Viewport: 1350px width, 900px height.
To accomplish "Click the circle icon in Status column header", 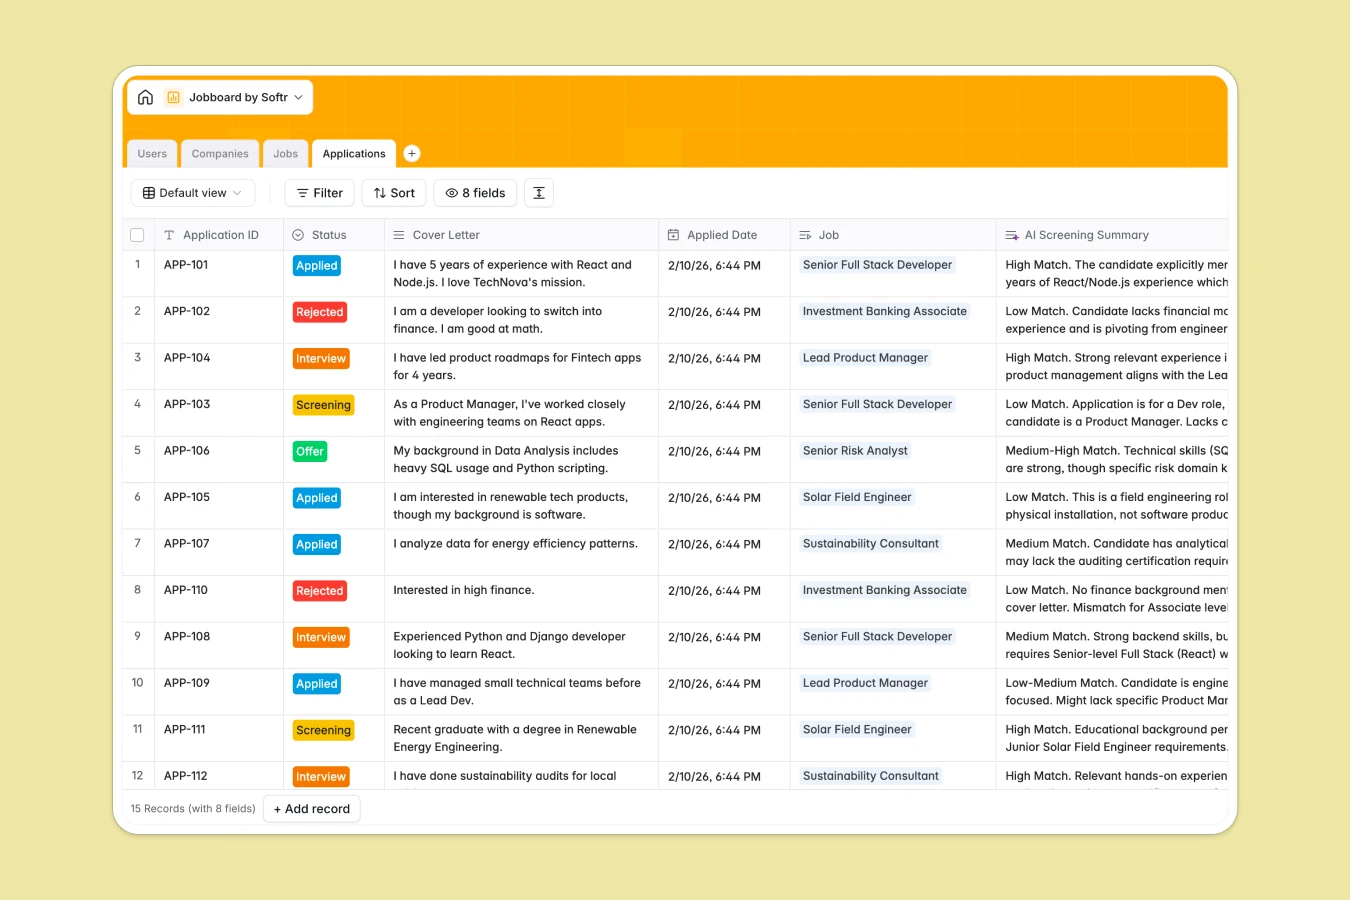I will coord(296,234).
